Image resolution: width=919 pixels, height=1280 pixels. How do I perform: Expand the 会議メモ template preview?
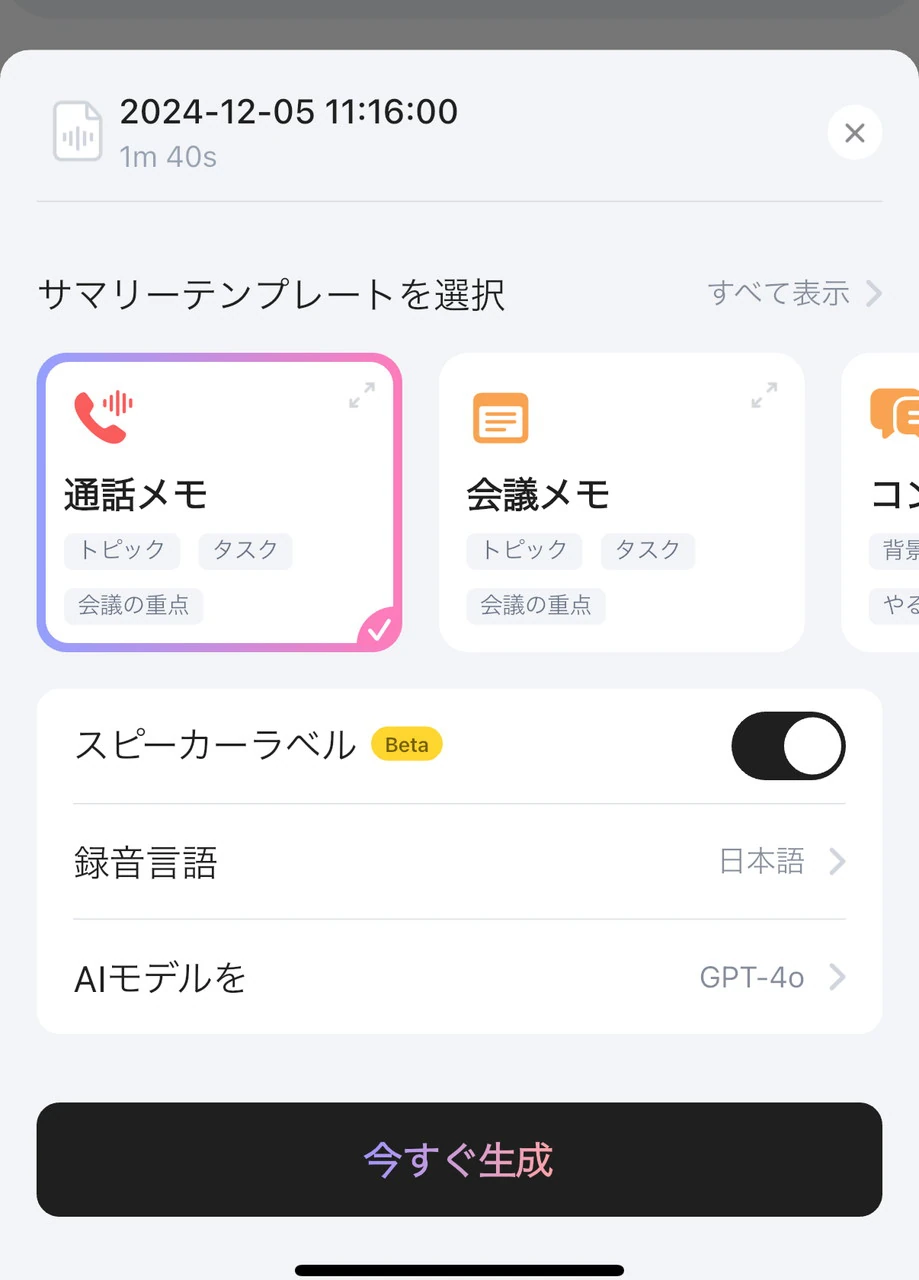click(x=764, y=395)
